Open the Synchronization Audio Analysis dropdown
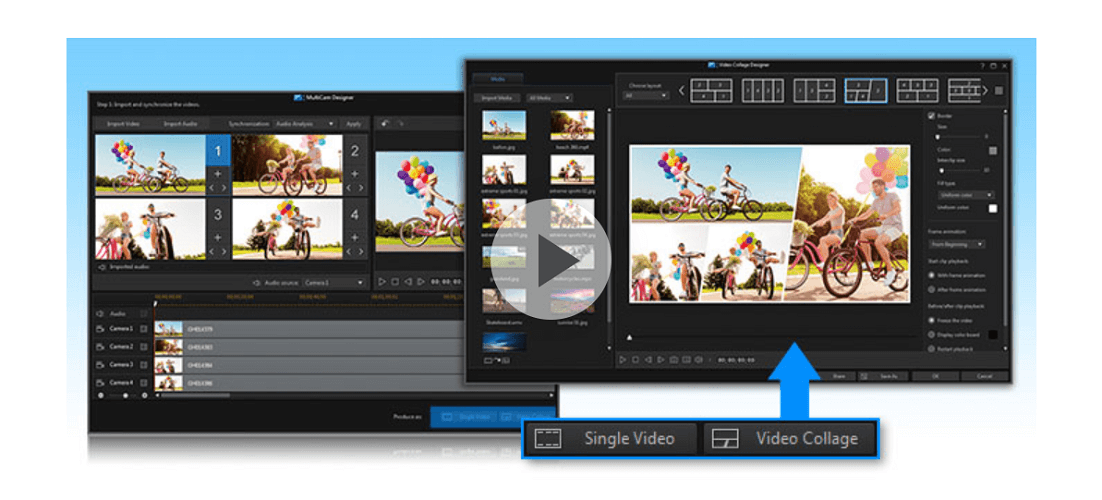This screenshot has height=500, width=1102. coord(306,124)
